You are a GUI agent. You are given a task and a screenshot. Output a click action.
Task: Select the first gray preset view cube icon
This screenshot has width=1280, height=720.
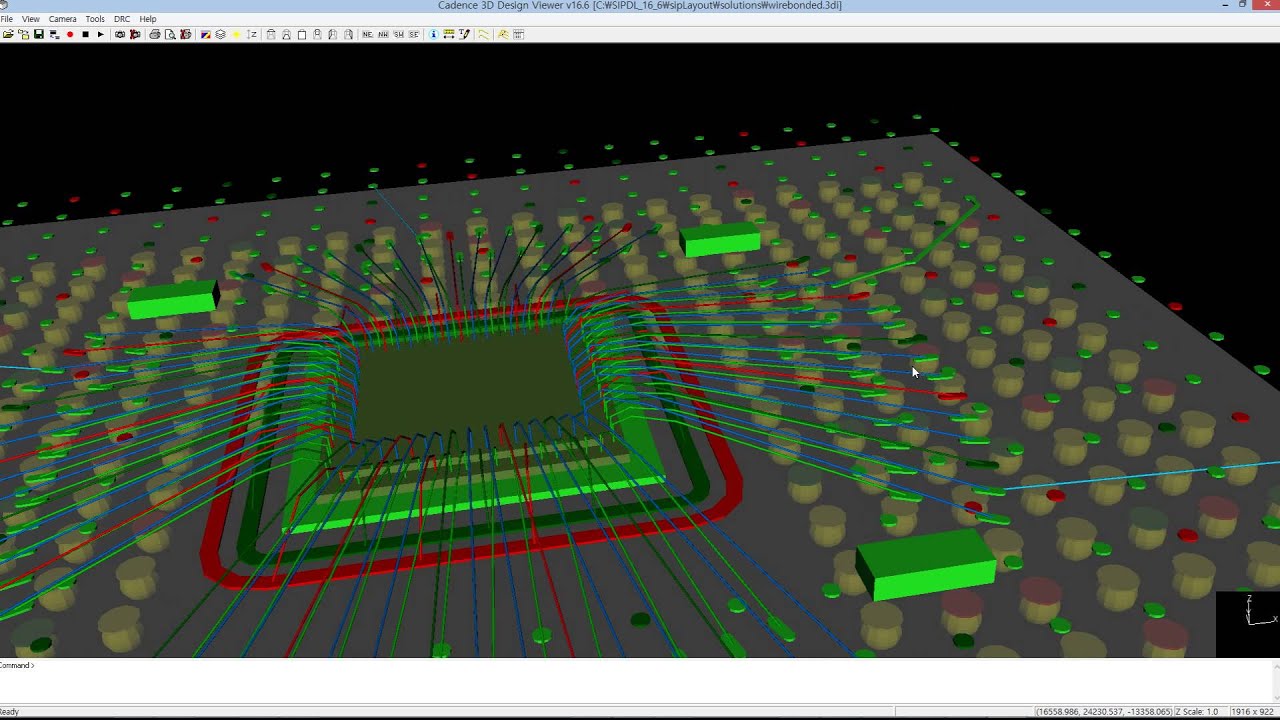click(x=271, y=34)
